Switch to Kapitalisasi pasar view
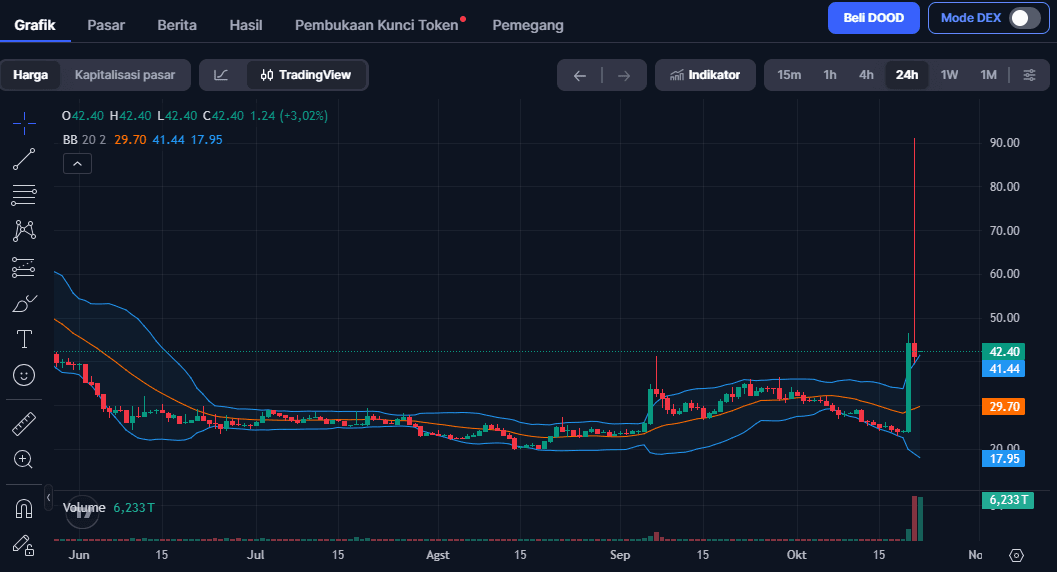The height and width of the screenshot is (572, 1057). coord(125,75)
